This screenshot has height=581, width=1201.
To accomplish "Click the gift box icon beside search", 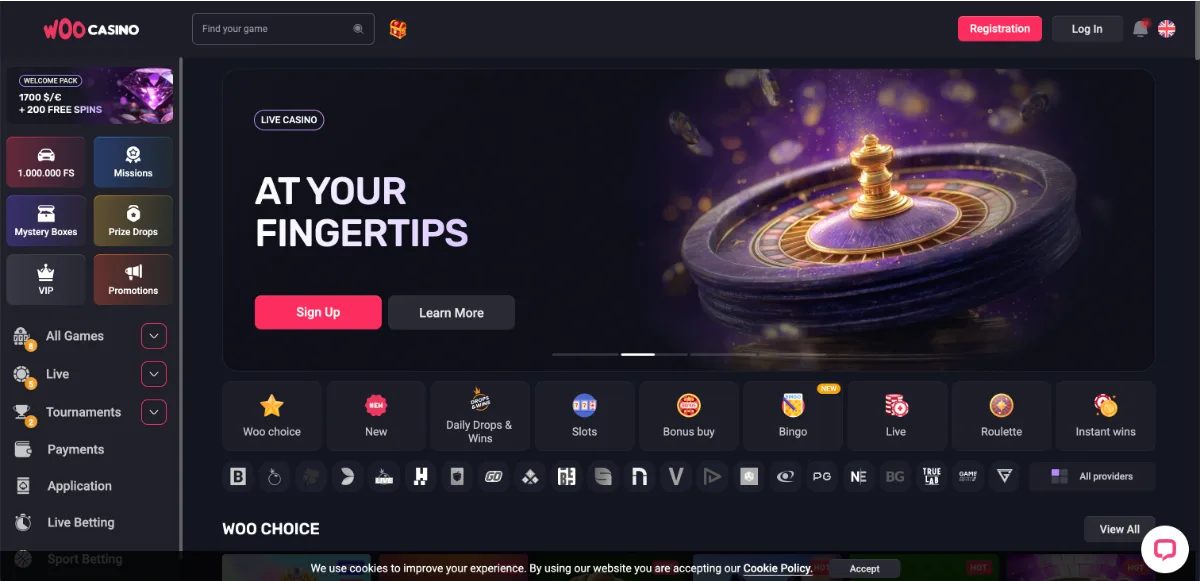I will [398, 29].
